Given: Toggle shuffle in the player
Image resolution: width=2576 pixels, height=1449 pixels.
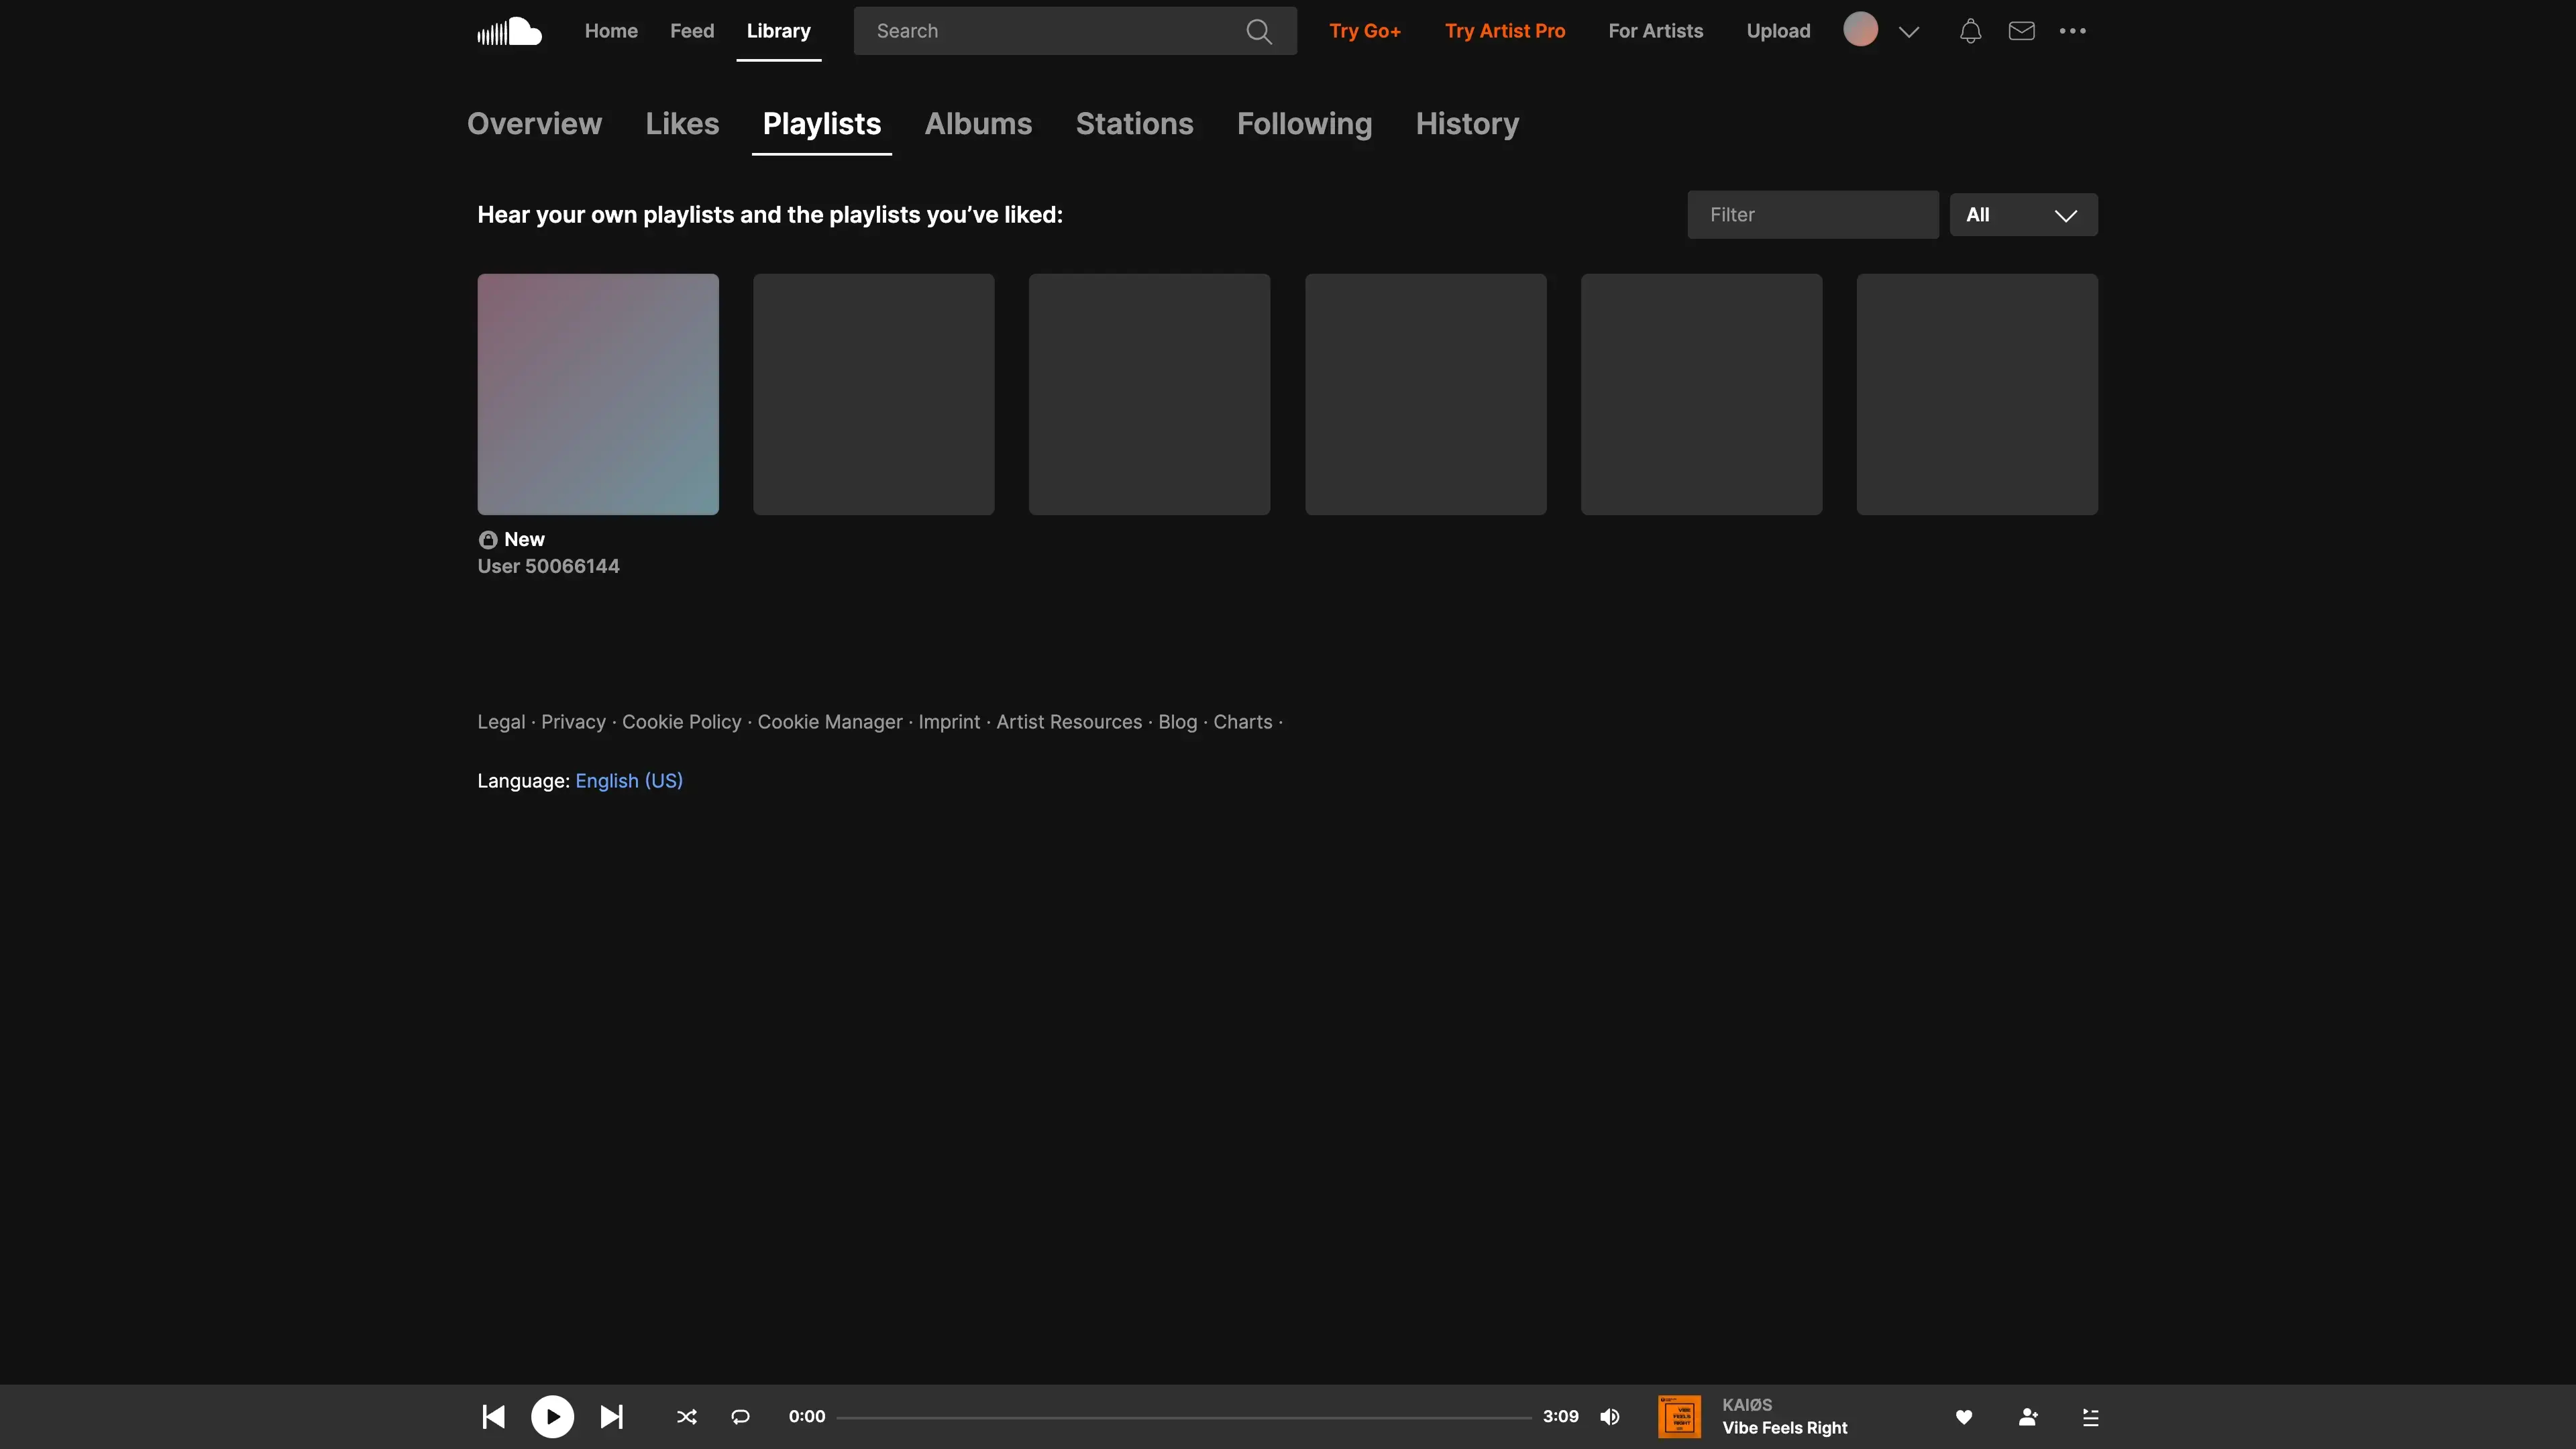Looking at the screenshot, I should 687,1416.
